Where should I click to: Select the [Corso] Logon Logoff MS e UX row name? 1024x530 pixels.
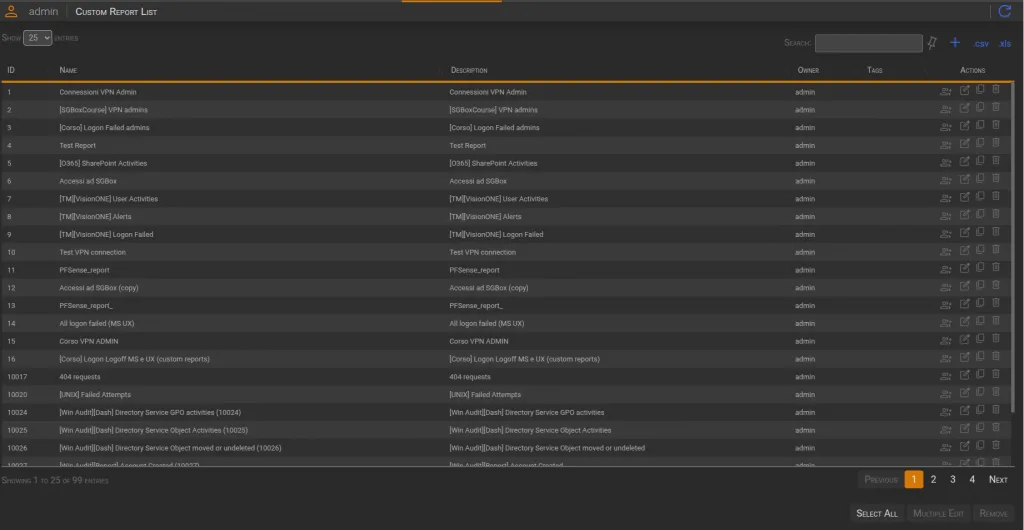(135, 359)
